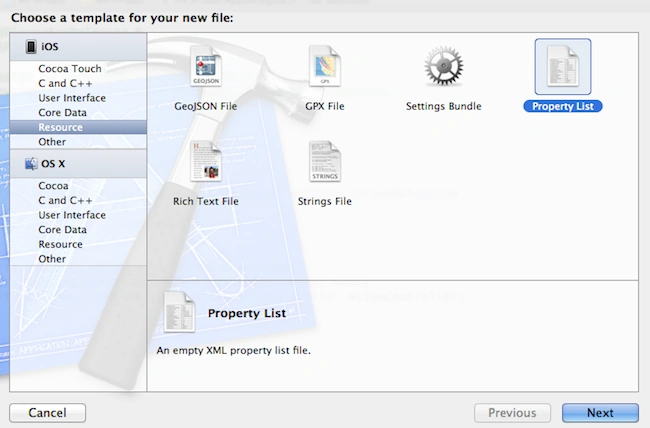Click the GeoJSON File label

click(x=206, y=106)
